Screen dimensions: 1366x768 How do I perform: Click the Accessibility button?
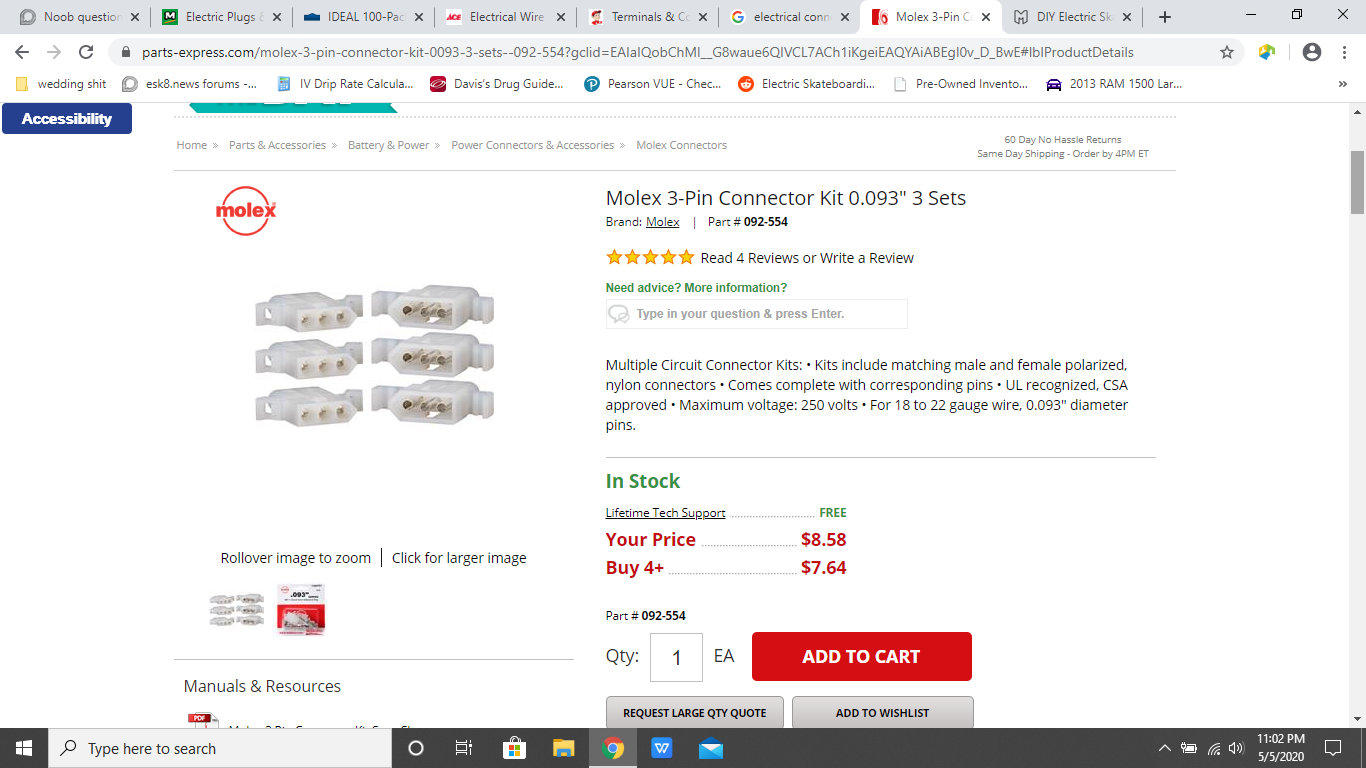[67, 119]
